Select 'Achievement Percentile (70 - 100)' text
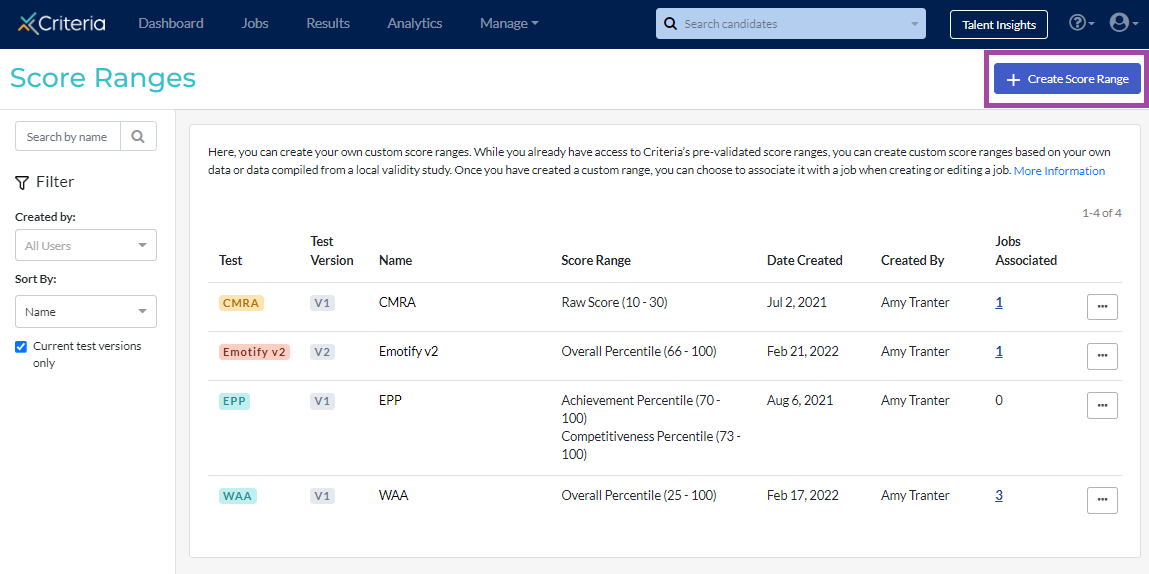Image resolution: width=1149 pixels, height=574 pixels. (641, 409)
